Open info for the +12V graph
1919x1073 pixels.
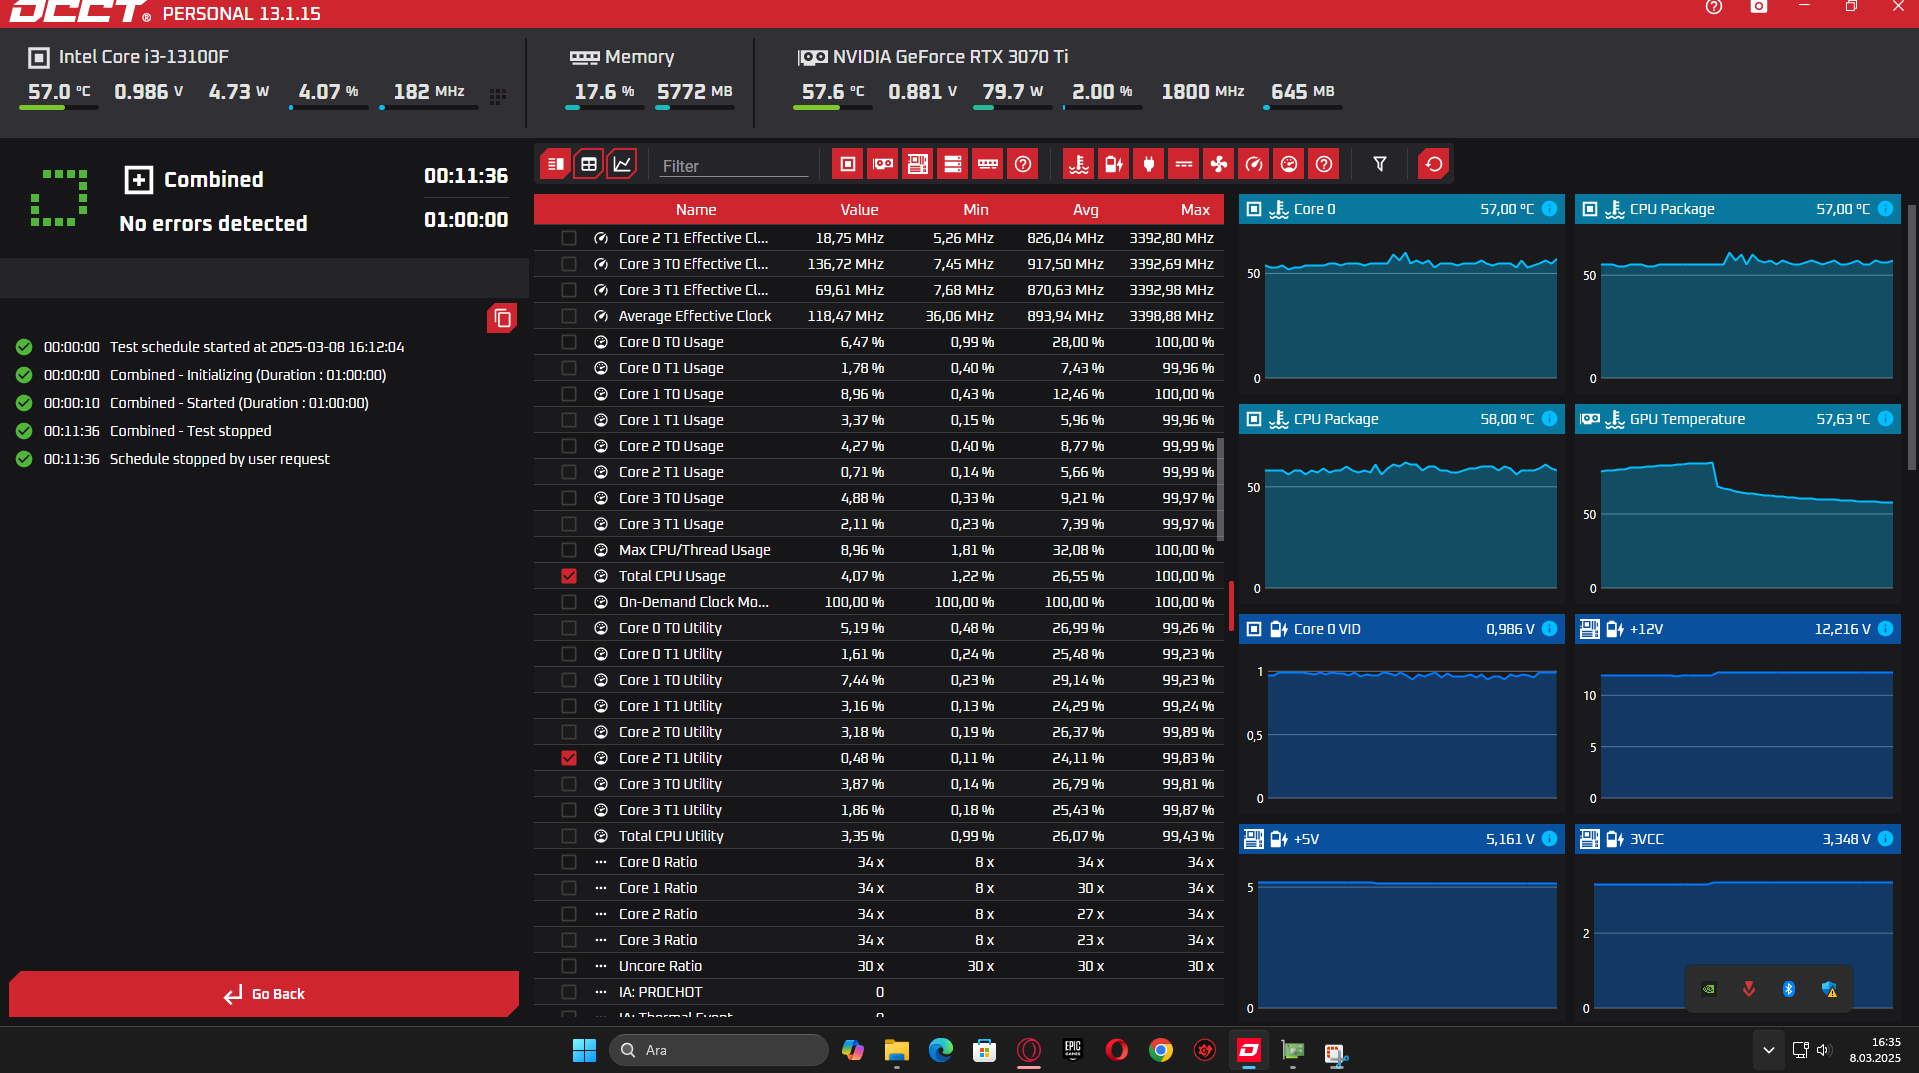click(x=1885, y=629)
